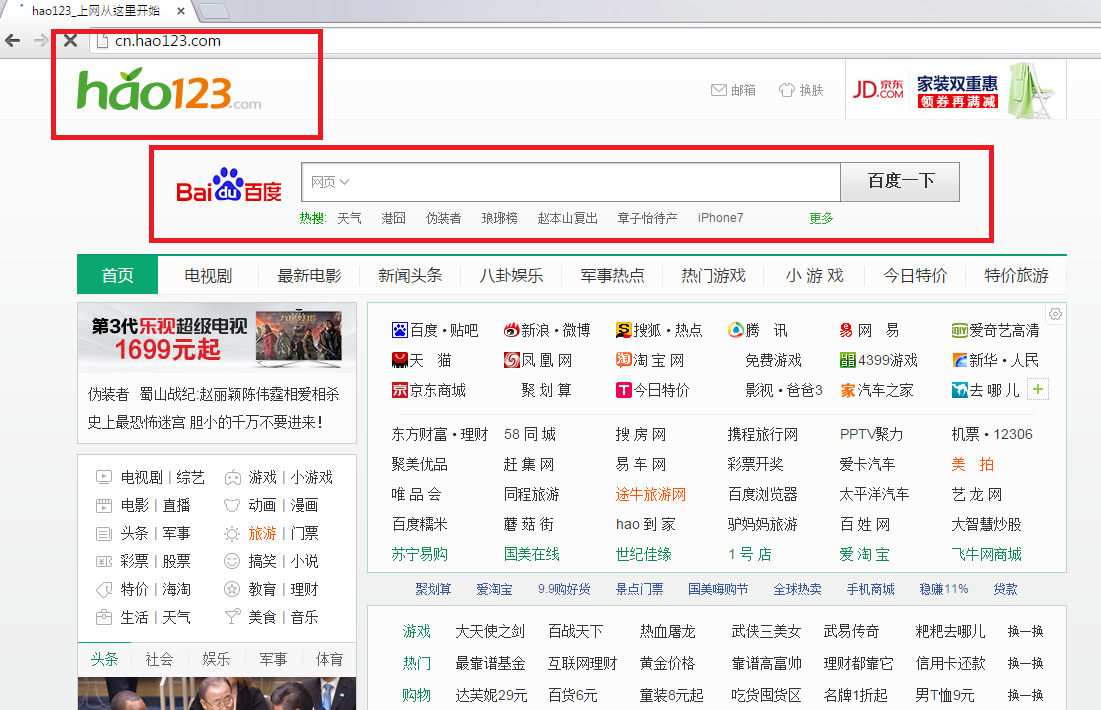Click the green plus add-site icon
This screenshot has height=710, width=1101.
point(1038,389)
